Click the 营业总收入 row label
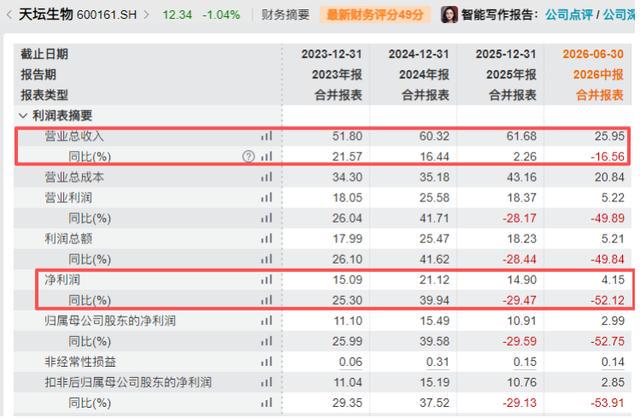The width and height of the screenshot is (640, 418). (74, 136)
